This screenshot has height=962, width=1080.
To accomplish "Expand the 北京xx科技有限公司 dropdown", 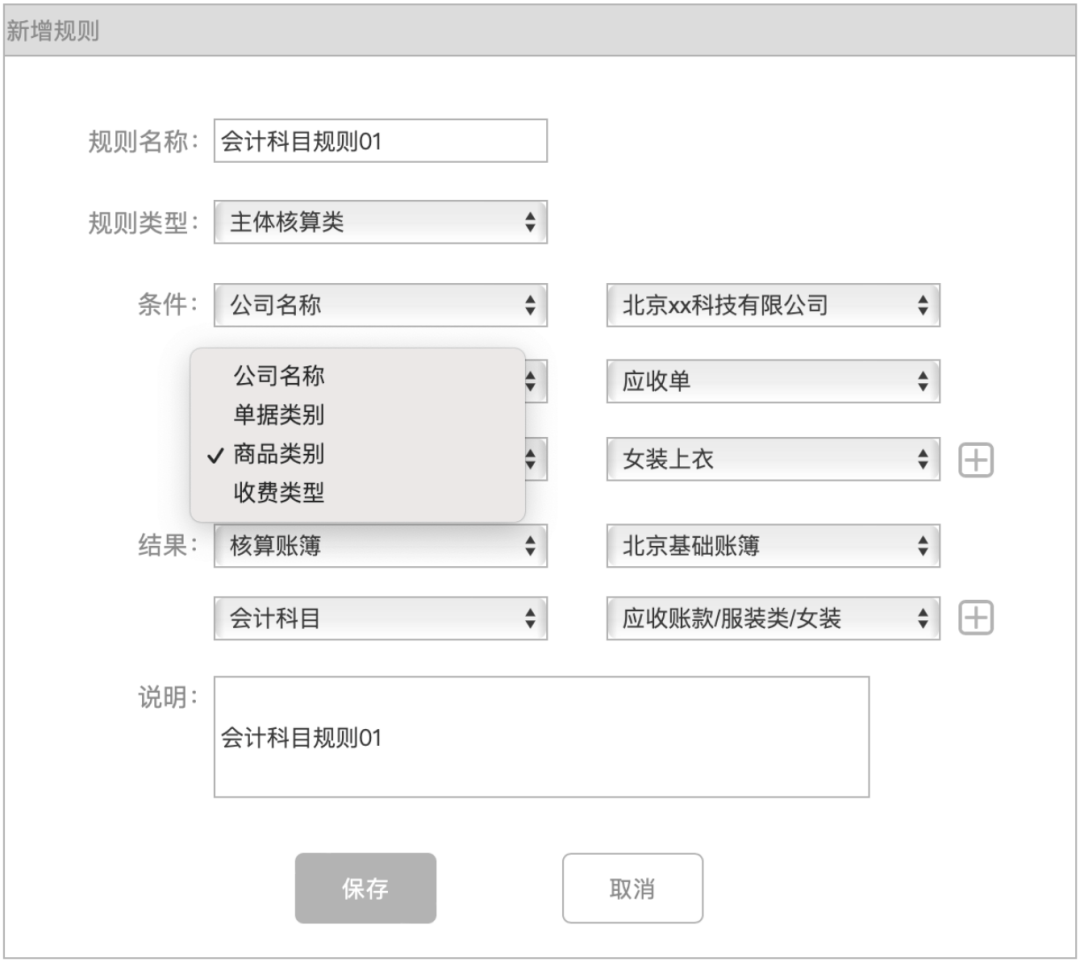I will tap(772, 305).
